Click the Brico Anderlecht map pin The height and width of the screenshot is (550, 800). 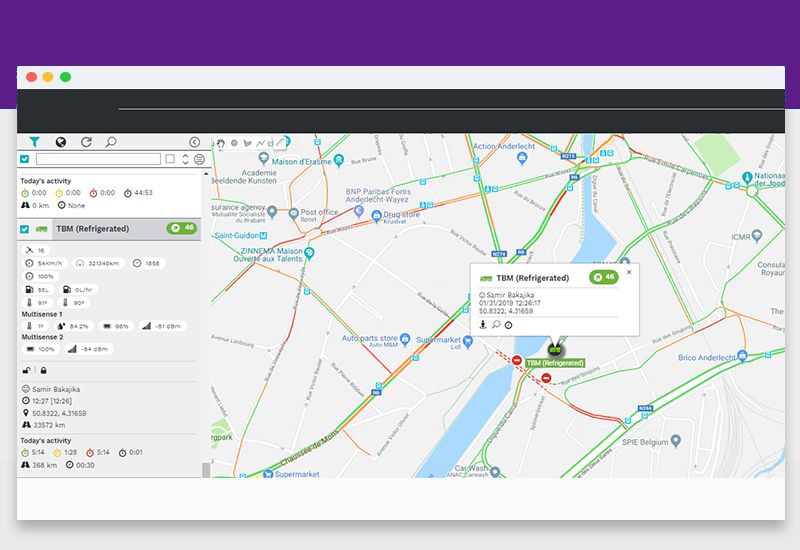742,356
